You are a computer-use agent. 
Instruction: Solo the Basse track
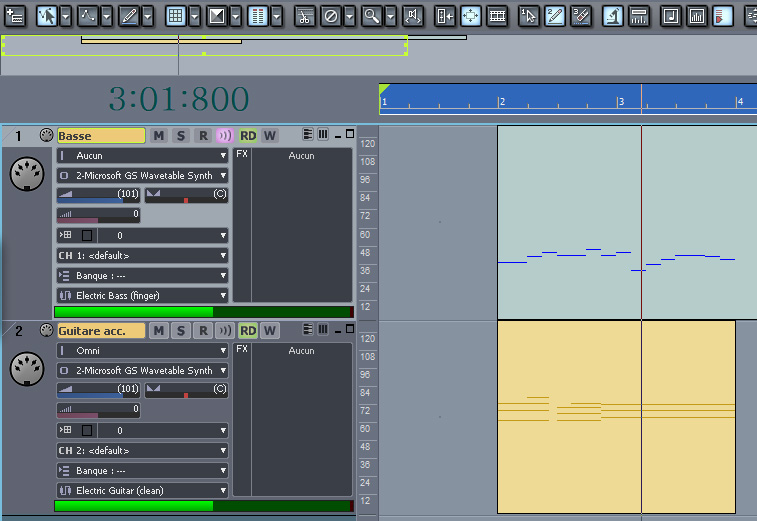coord(181,136)
